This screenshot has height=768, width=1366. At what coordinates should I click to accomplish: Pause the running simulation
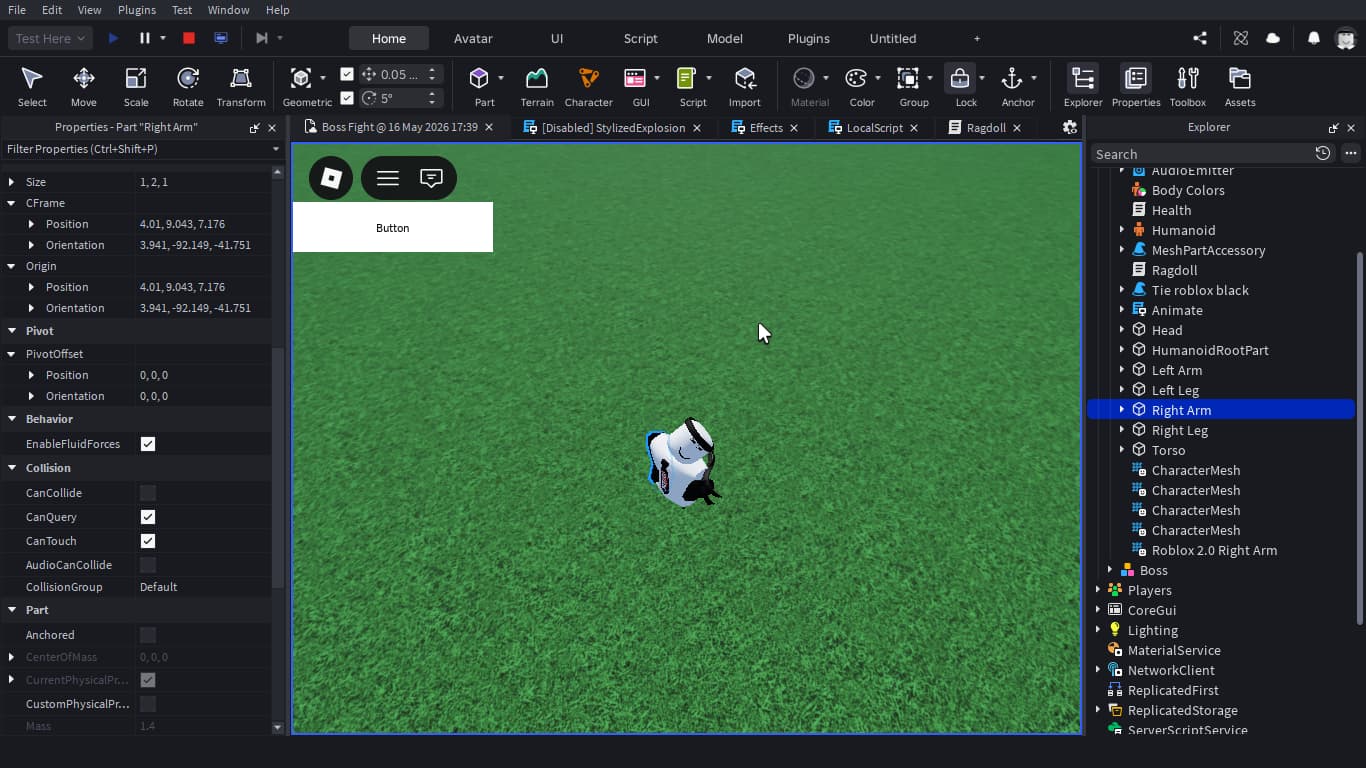(x=145, y=38)
